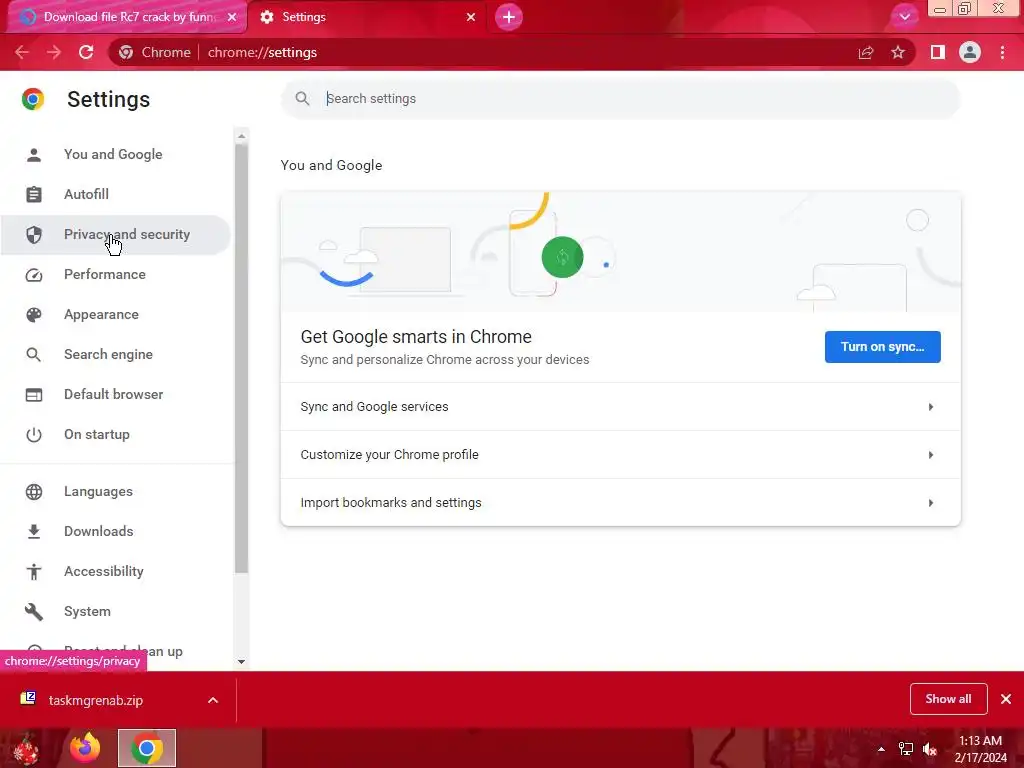
Task: Open System settings
Action: click(x=115, y=611)
